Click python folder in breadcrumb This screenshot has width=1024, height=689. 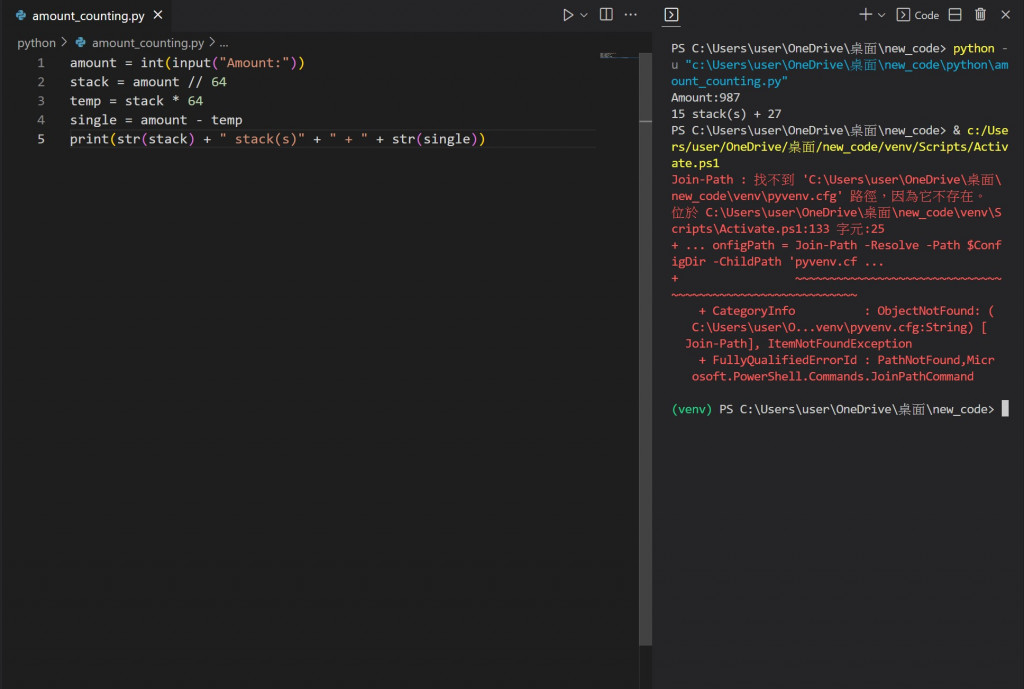click(x=37, y=42)
